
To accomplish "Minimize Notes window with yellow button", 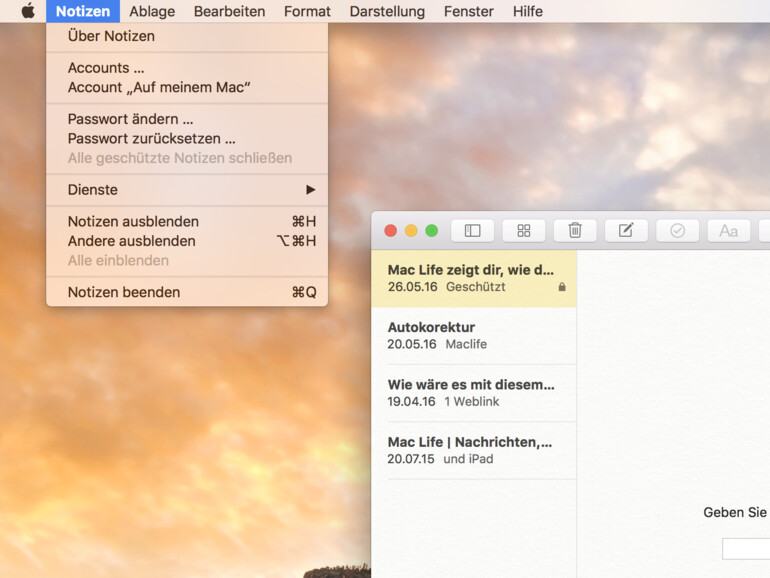I will click(411, 231).
